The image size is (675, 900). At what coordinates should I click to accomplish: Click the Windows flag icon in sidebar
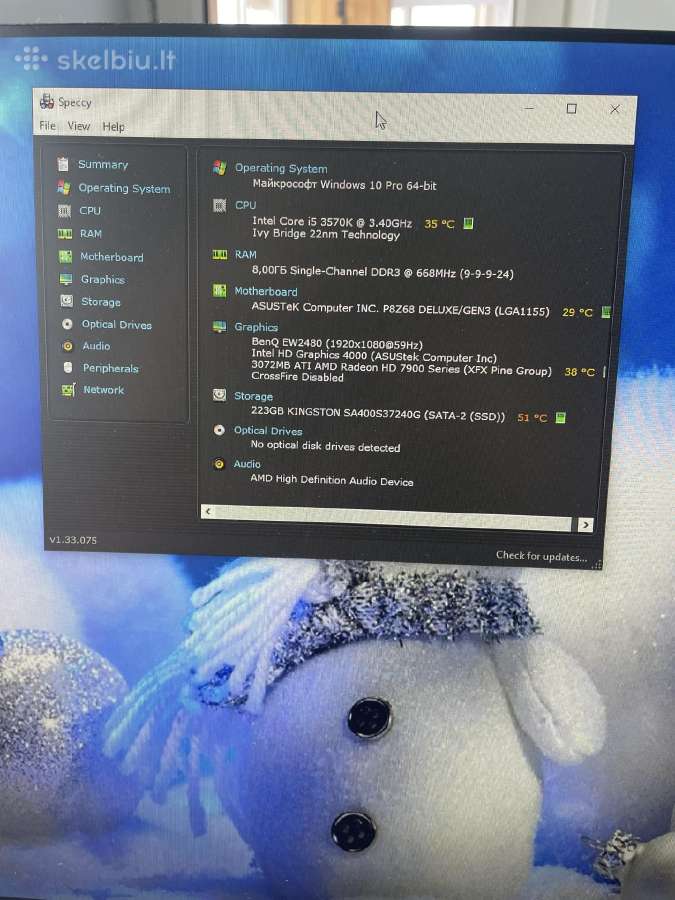click(64, 188)
